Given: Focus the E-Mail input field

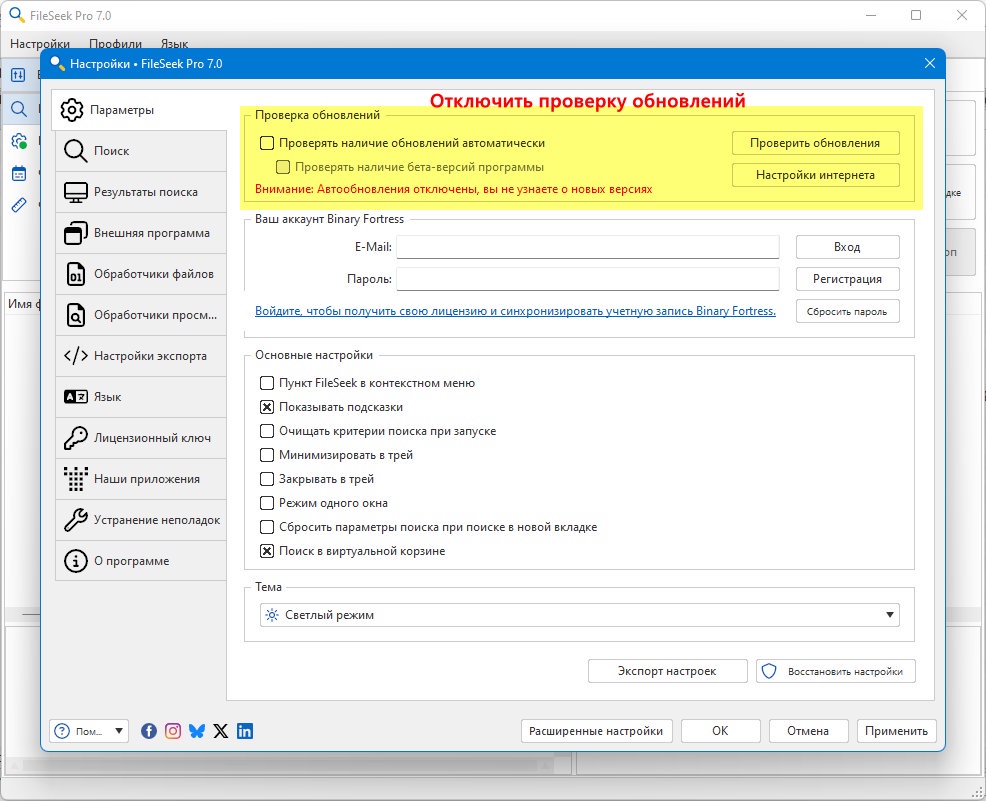Looking at the screenshot, I should [x=588, y=247].
